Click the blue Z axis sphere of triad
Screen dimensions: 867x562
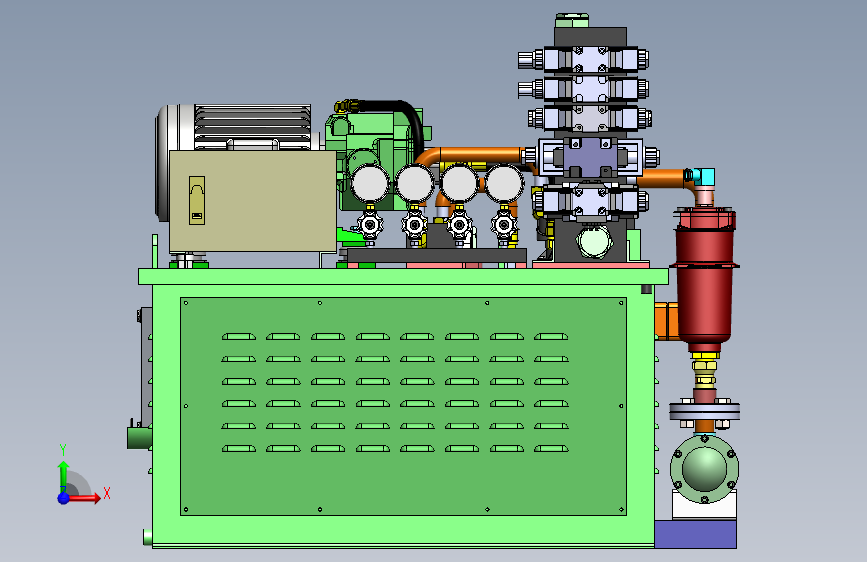(64, 498)
